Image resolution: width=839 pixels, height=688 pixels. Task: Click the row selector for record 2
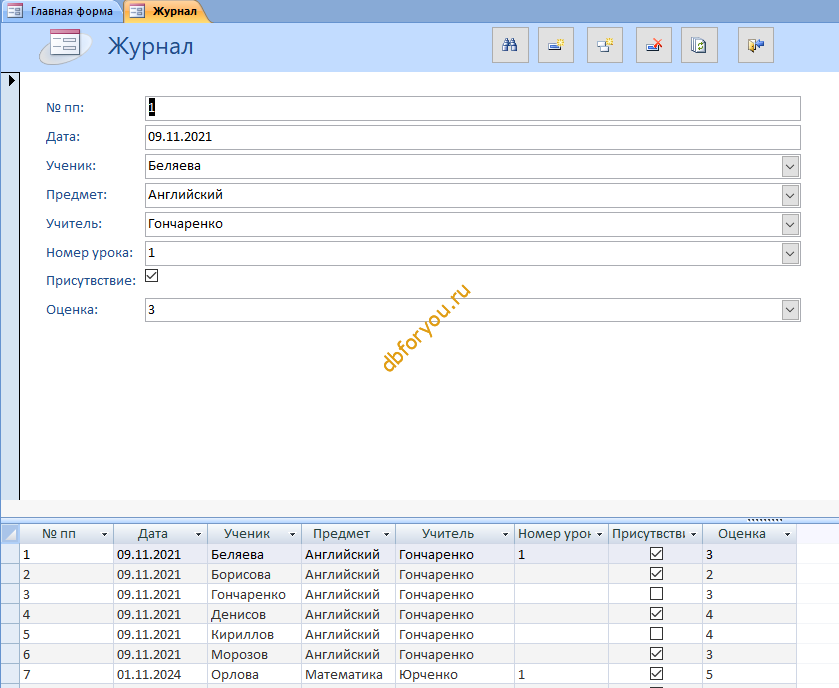point(10,574)
